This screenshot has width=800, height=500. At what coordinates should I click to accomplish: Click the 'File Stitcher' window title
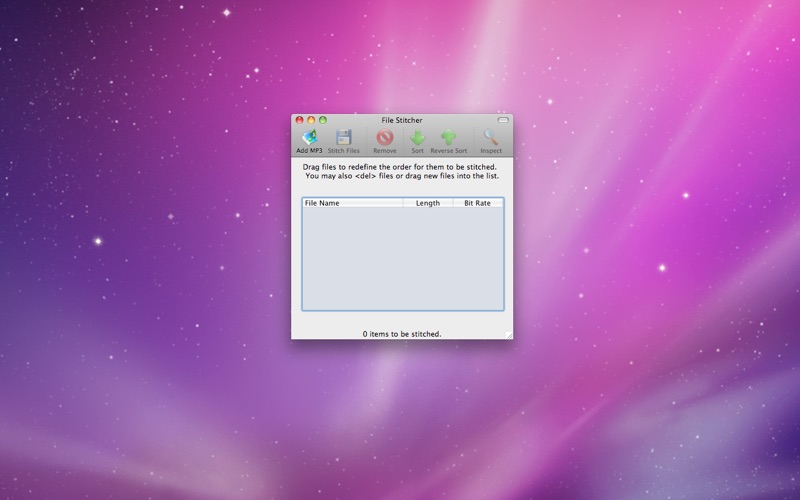click(x=402, y=120)
